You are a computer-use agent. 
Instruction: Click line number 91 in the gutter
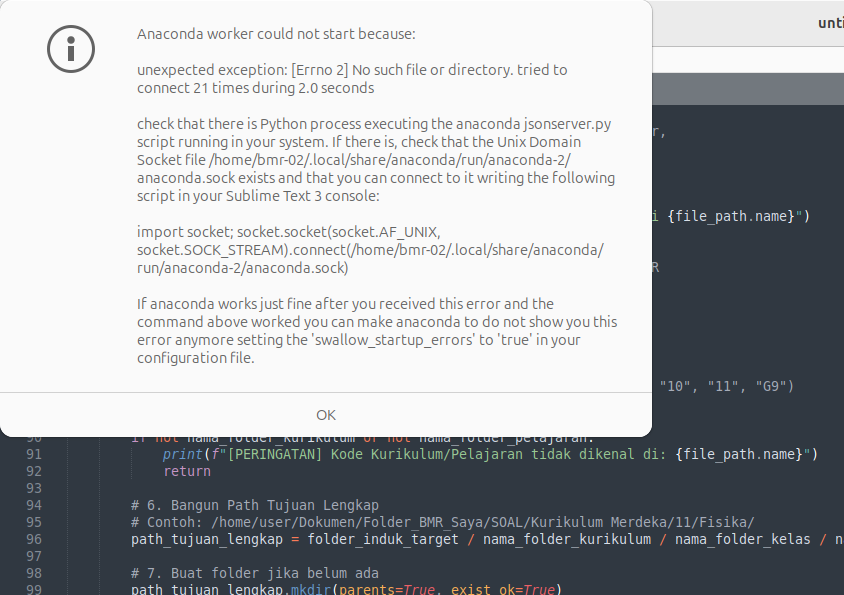[34, 454]
